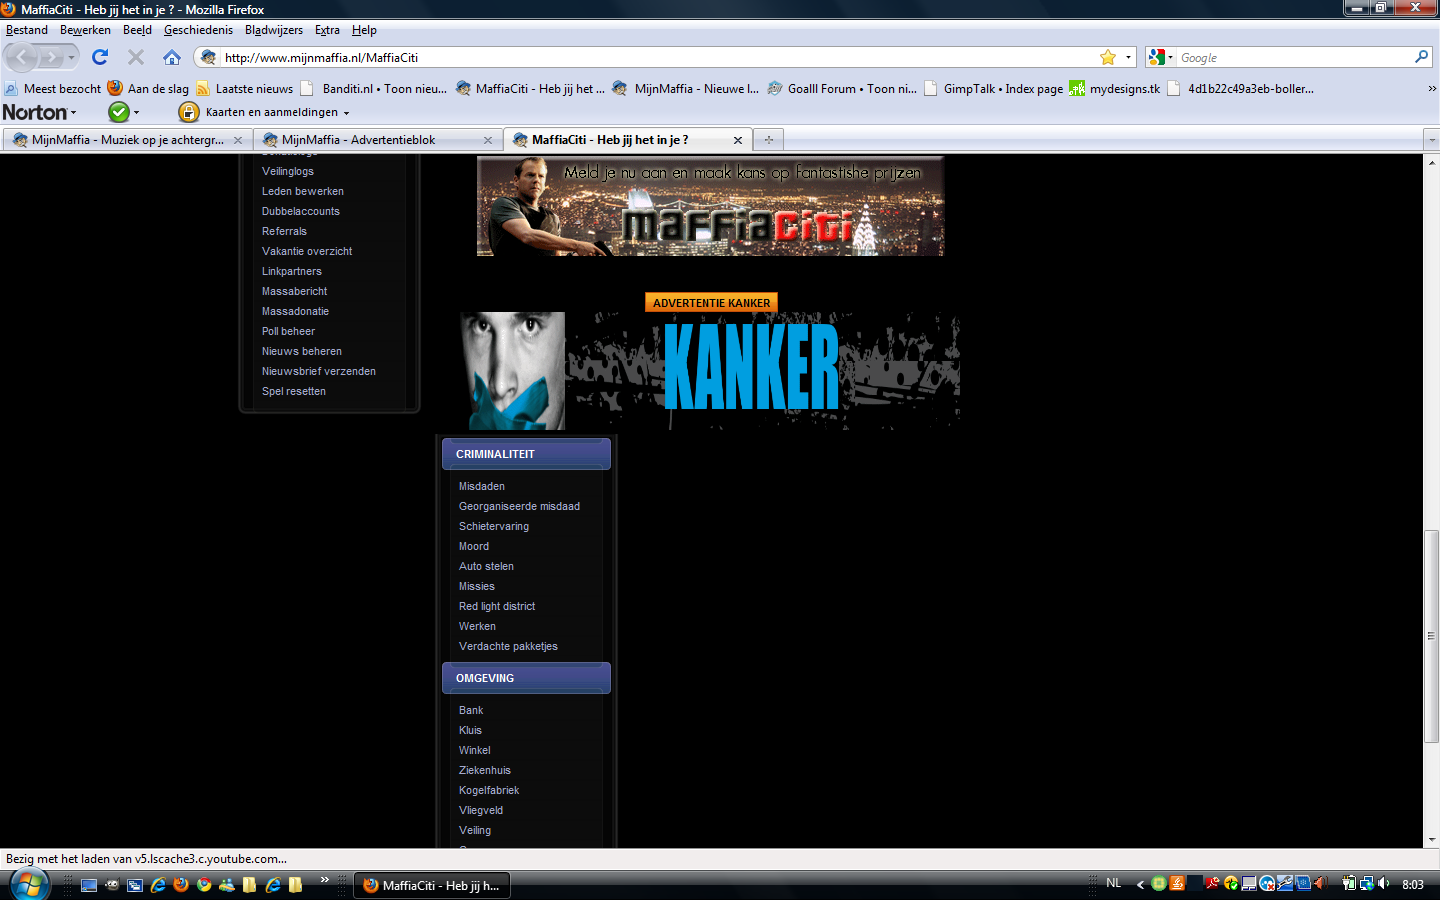Click the Adobe Reader tray icon
Viewport: 1440px width, 900px height.
point(1212,883)
